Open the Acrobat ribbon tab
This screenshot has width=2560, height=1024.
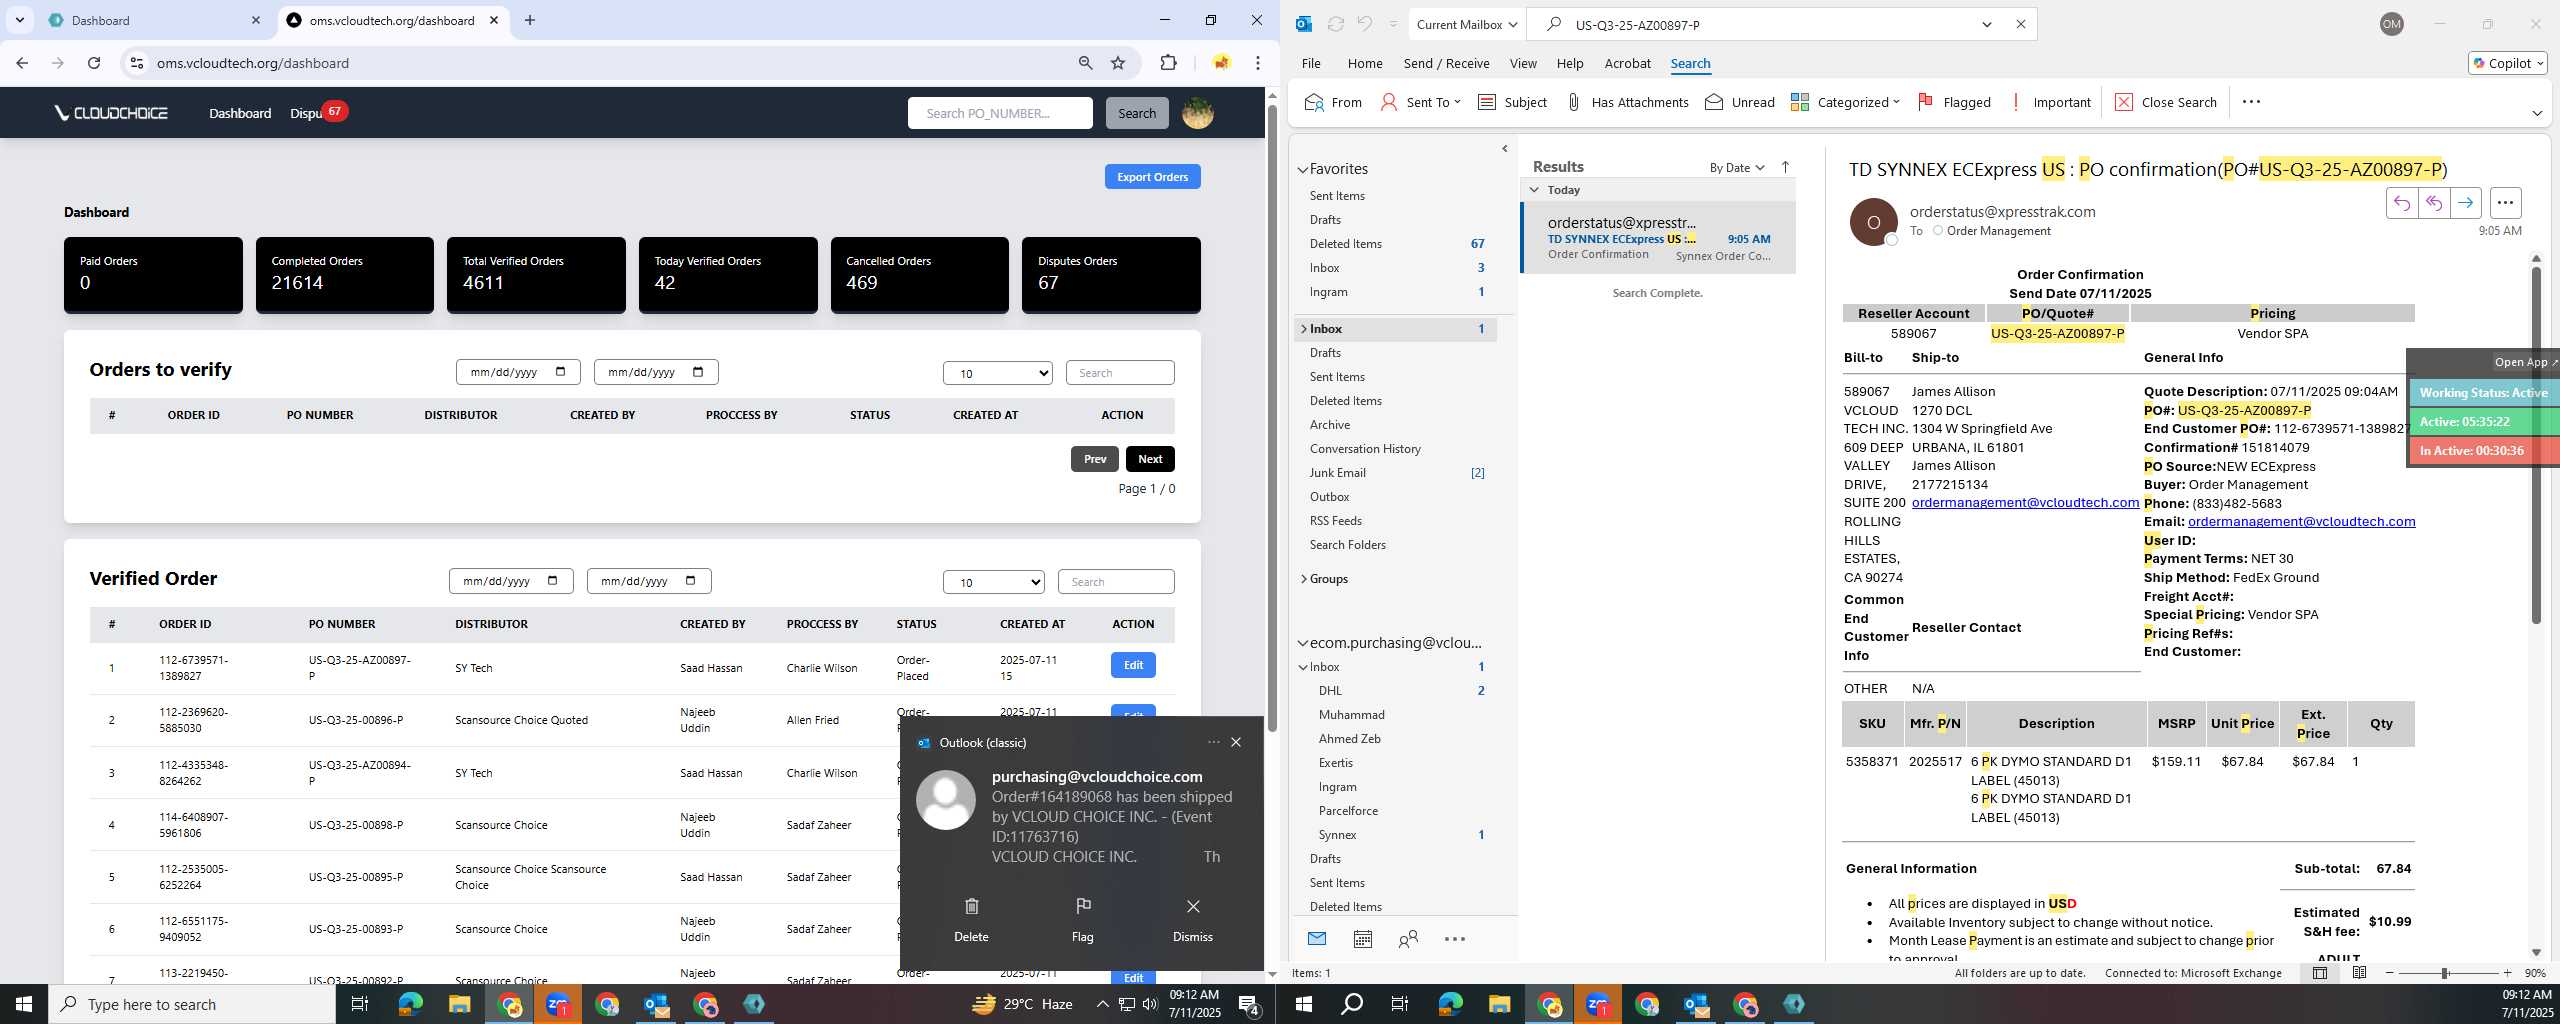[1627, 63]
